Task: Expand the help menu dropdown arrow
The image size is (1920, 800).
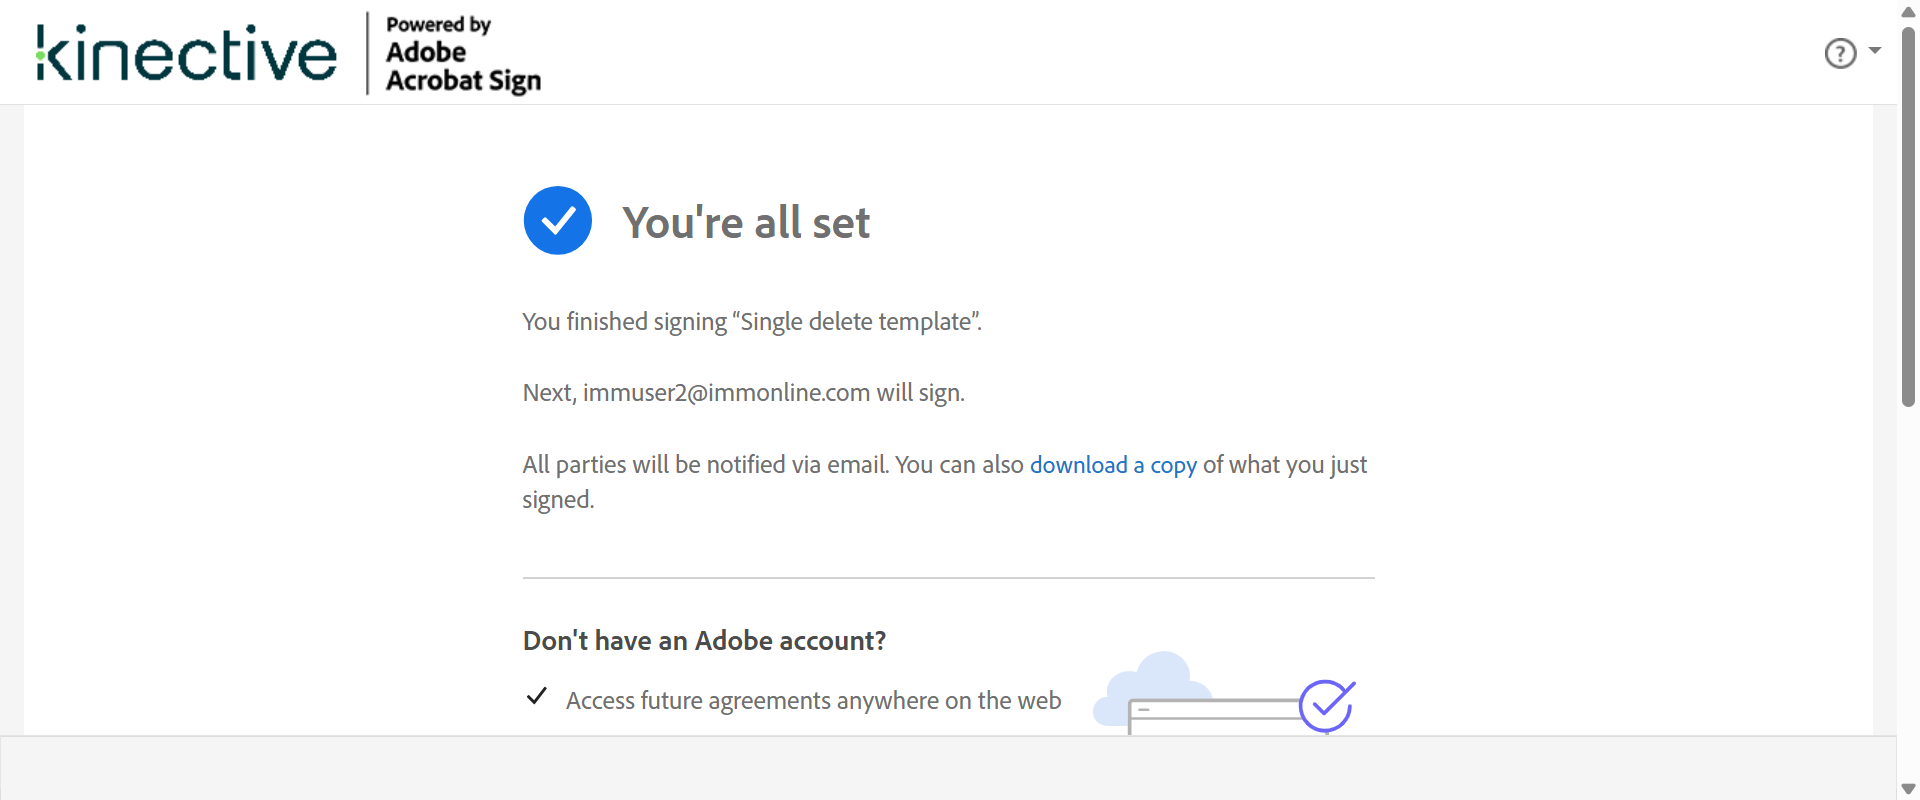Action: point(1875,50)
